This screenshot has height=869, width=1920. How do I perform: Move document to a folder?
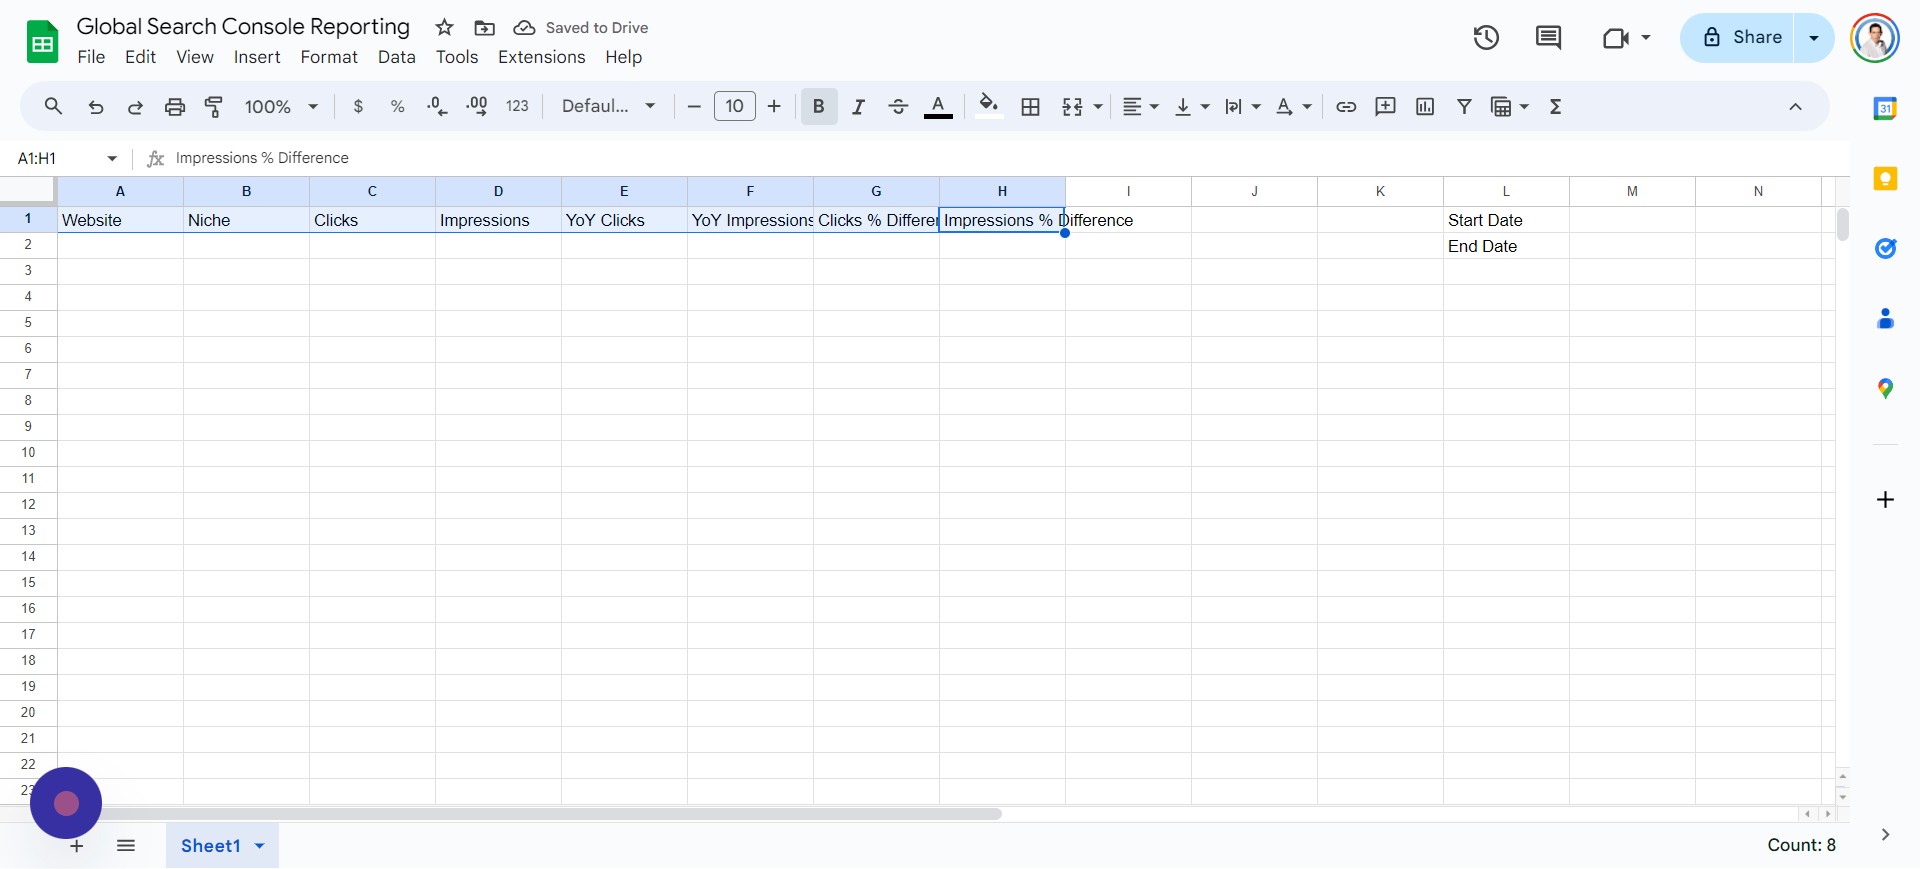[485, 28]
